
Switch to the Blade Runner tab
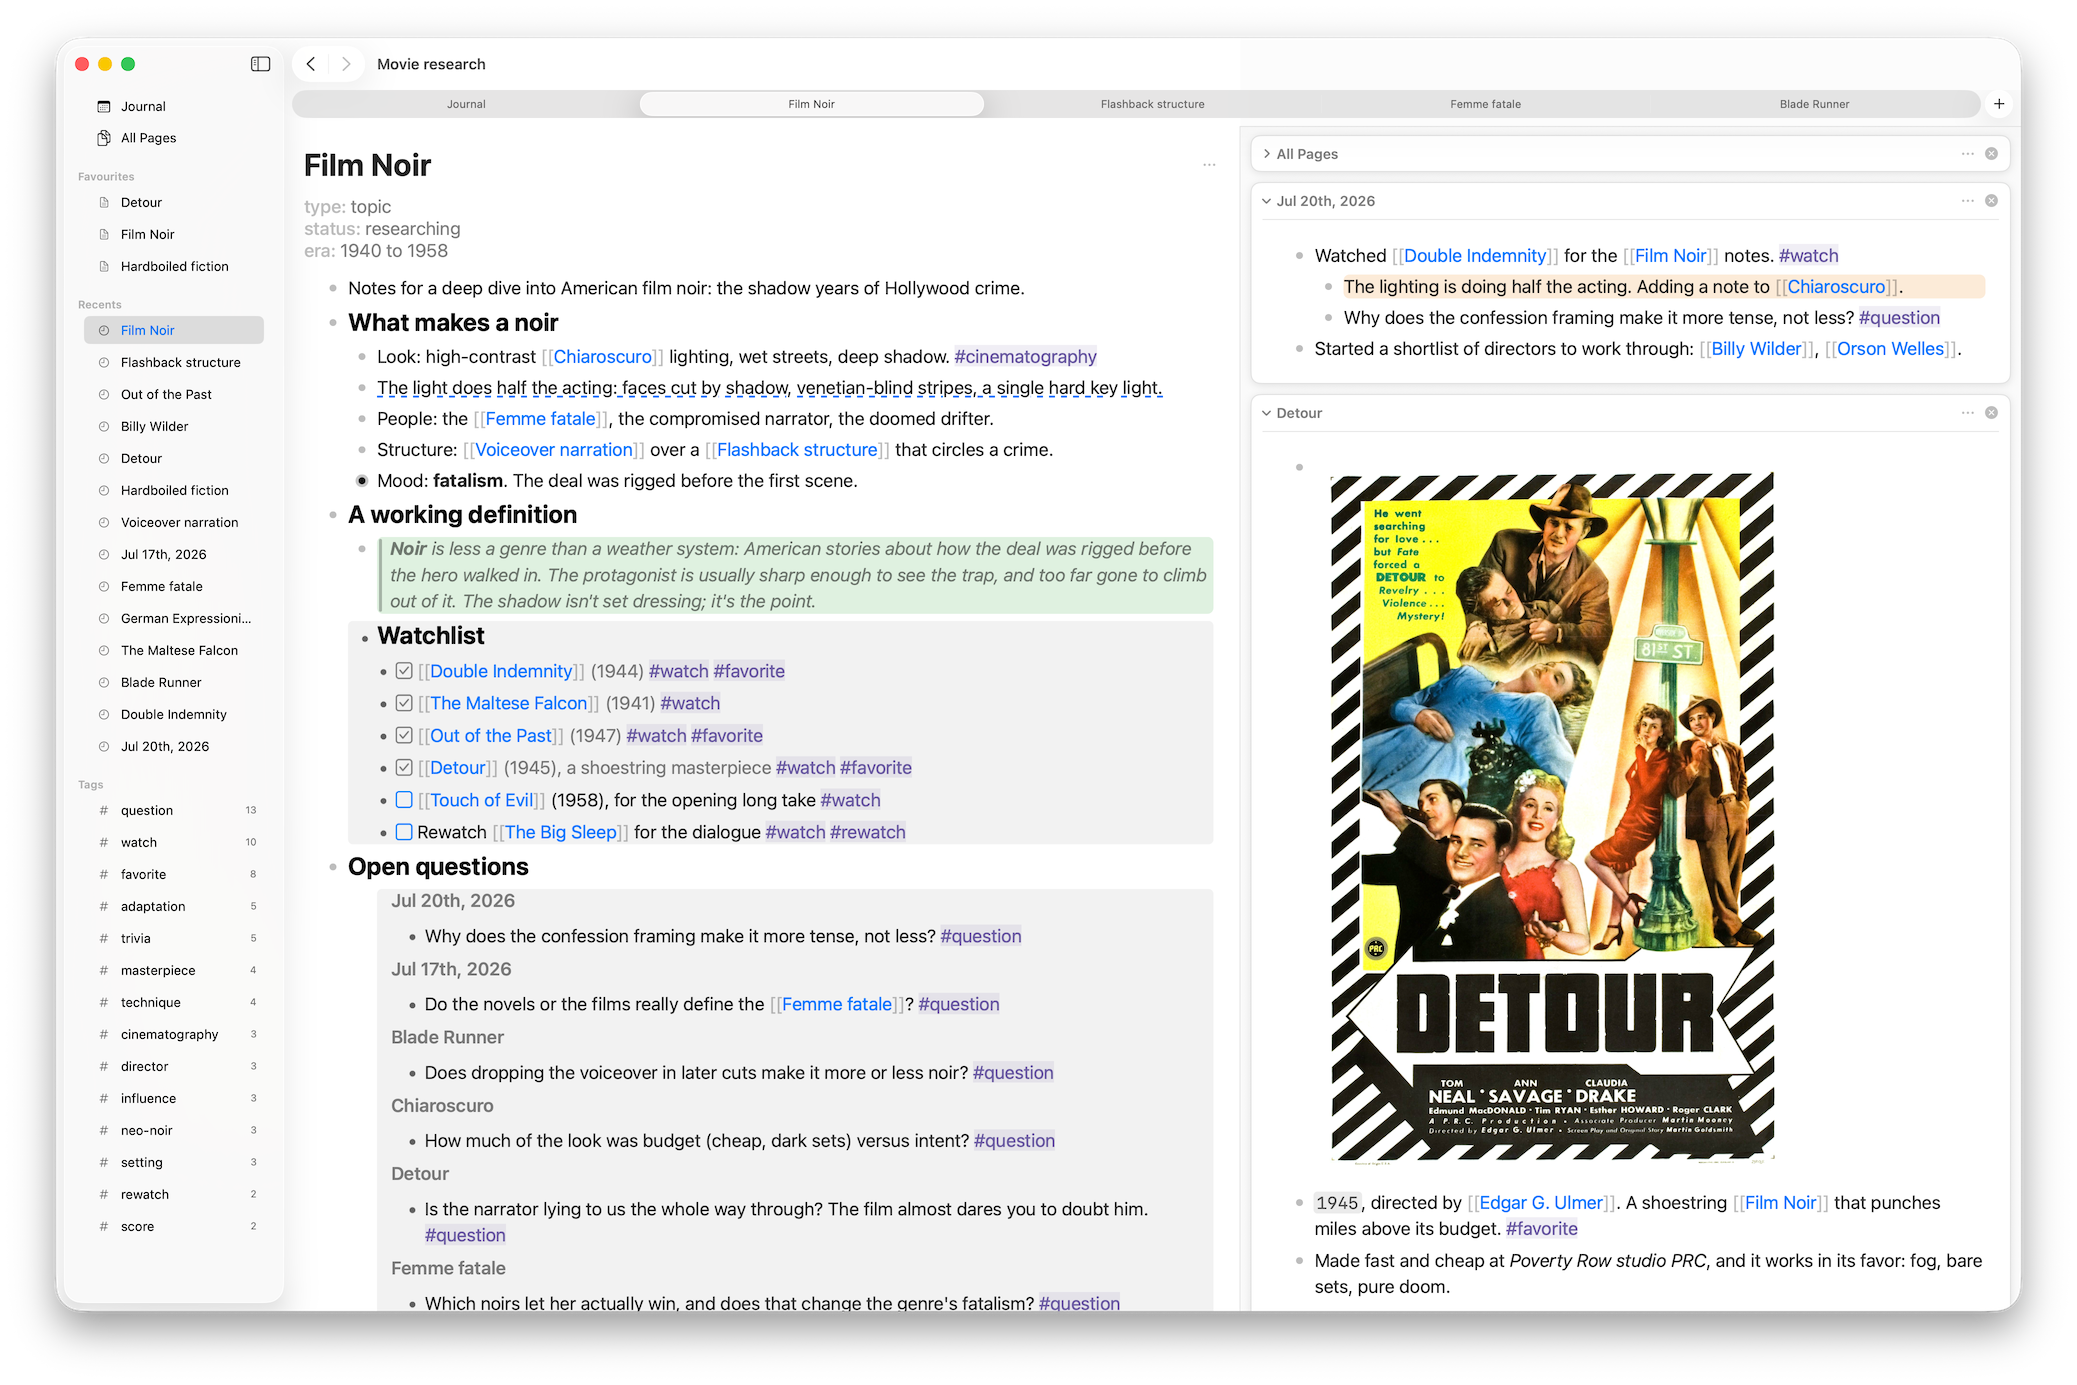coord(1814,104)
